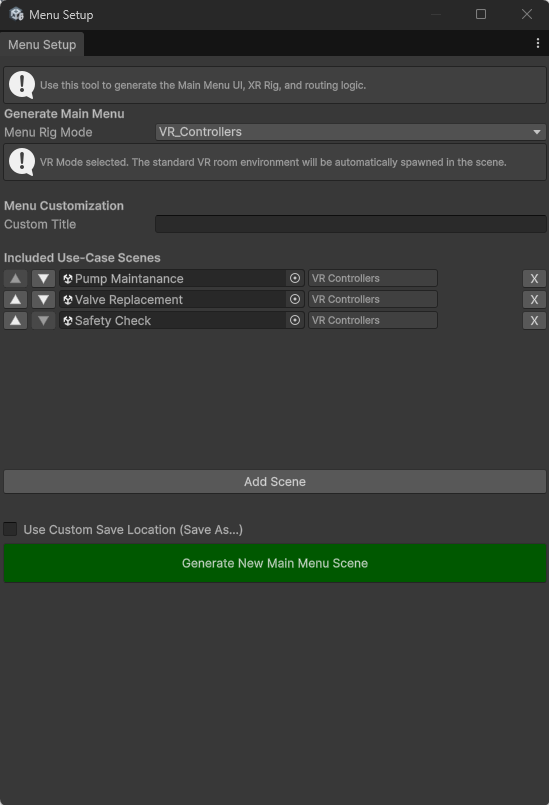
Task: Move Safety Check scene up
Action: (15, 320)
